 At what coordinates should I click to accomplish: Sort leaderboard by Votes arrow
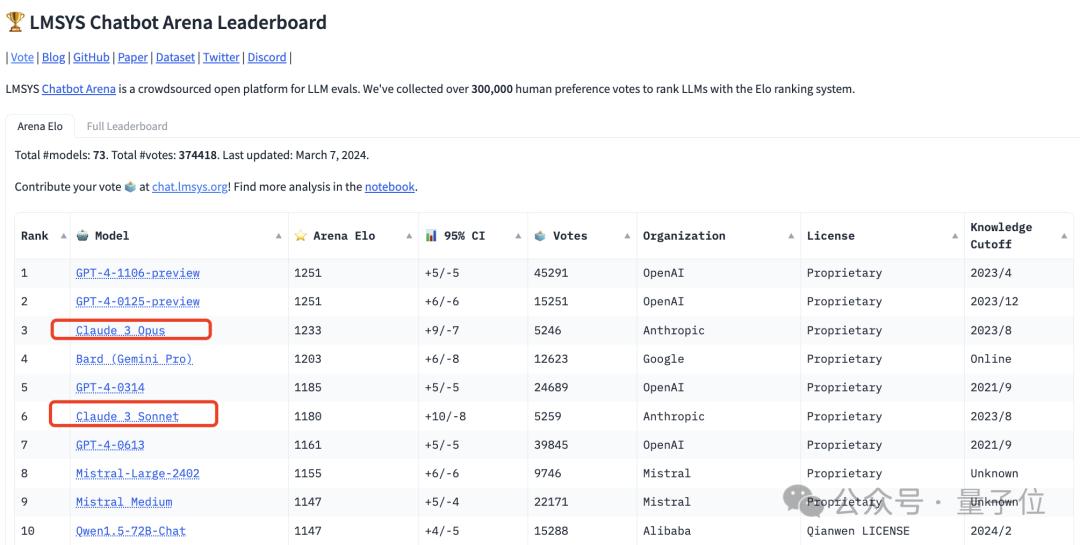point(627,236)
